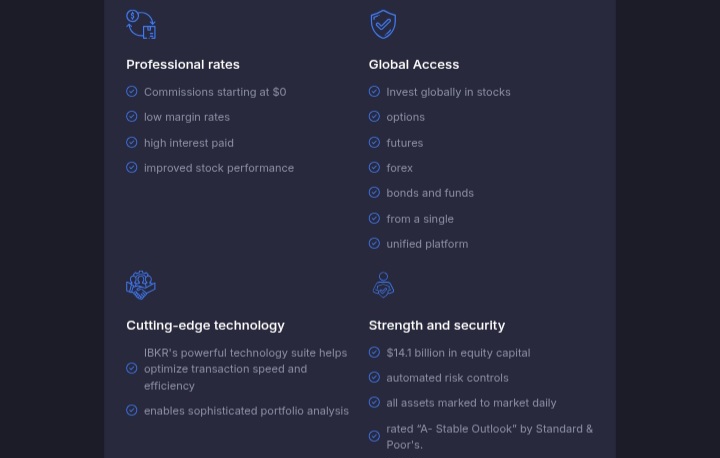Click the Global Access heading
This screenshot has height=458, width=720.
pos(414,64)
